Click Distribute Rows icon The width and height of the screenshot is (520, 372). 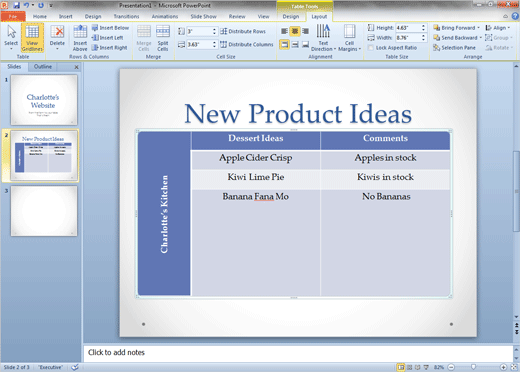(x=243, y=31)
